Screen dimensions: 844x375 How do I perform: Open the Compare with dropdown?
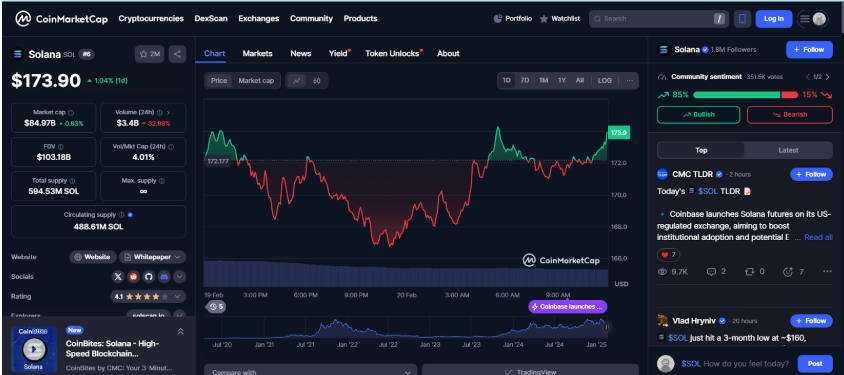pos(311,371)
